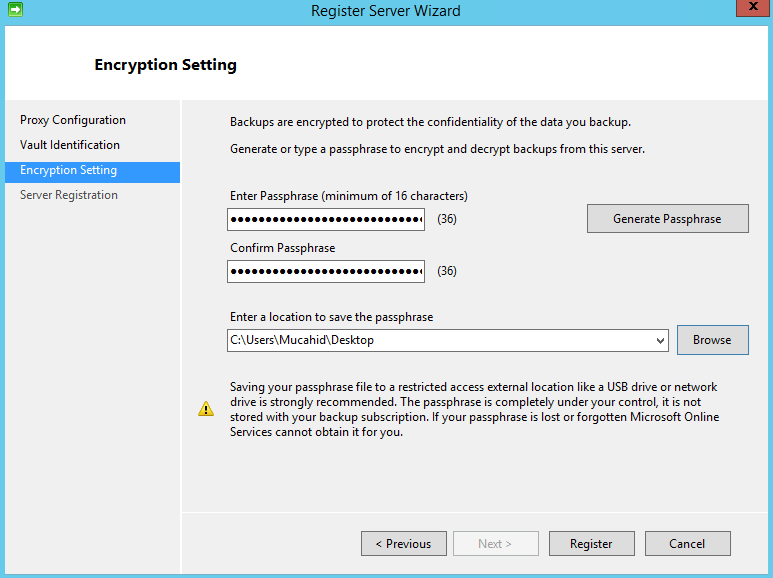
Task: Close the Register Server Wizard window
Action: [x=753, y=7]
